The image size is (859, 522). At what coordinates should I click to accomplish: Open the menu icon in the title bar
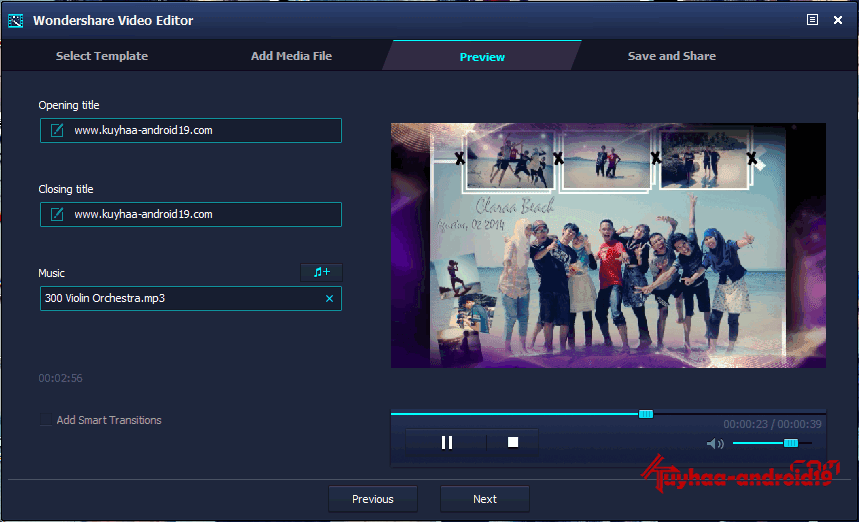click(x=812, y=20)
